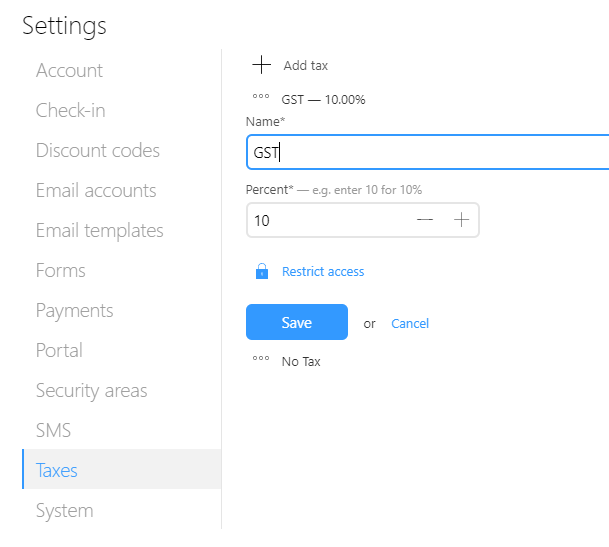Viewport: 609px width, 547px height.
Task: Click the three-dot handle next to GST — 10.00%
Action: (x=261, y=100)
